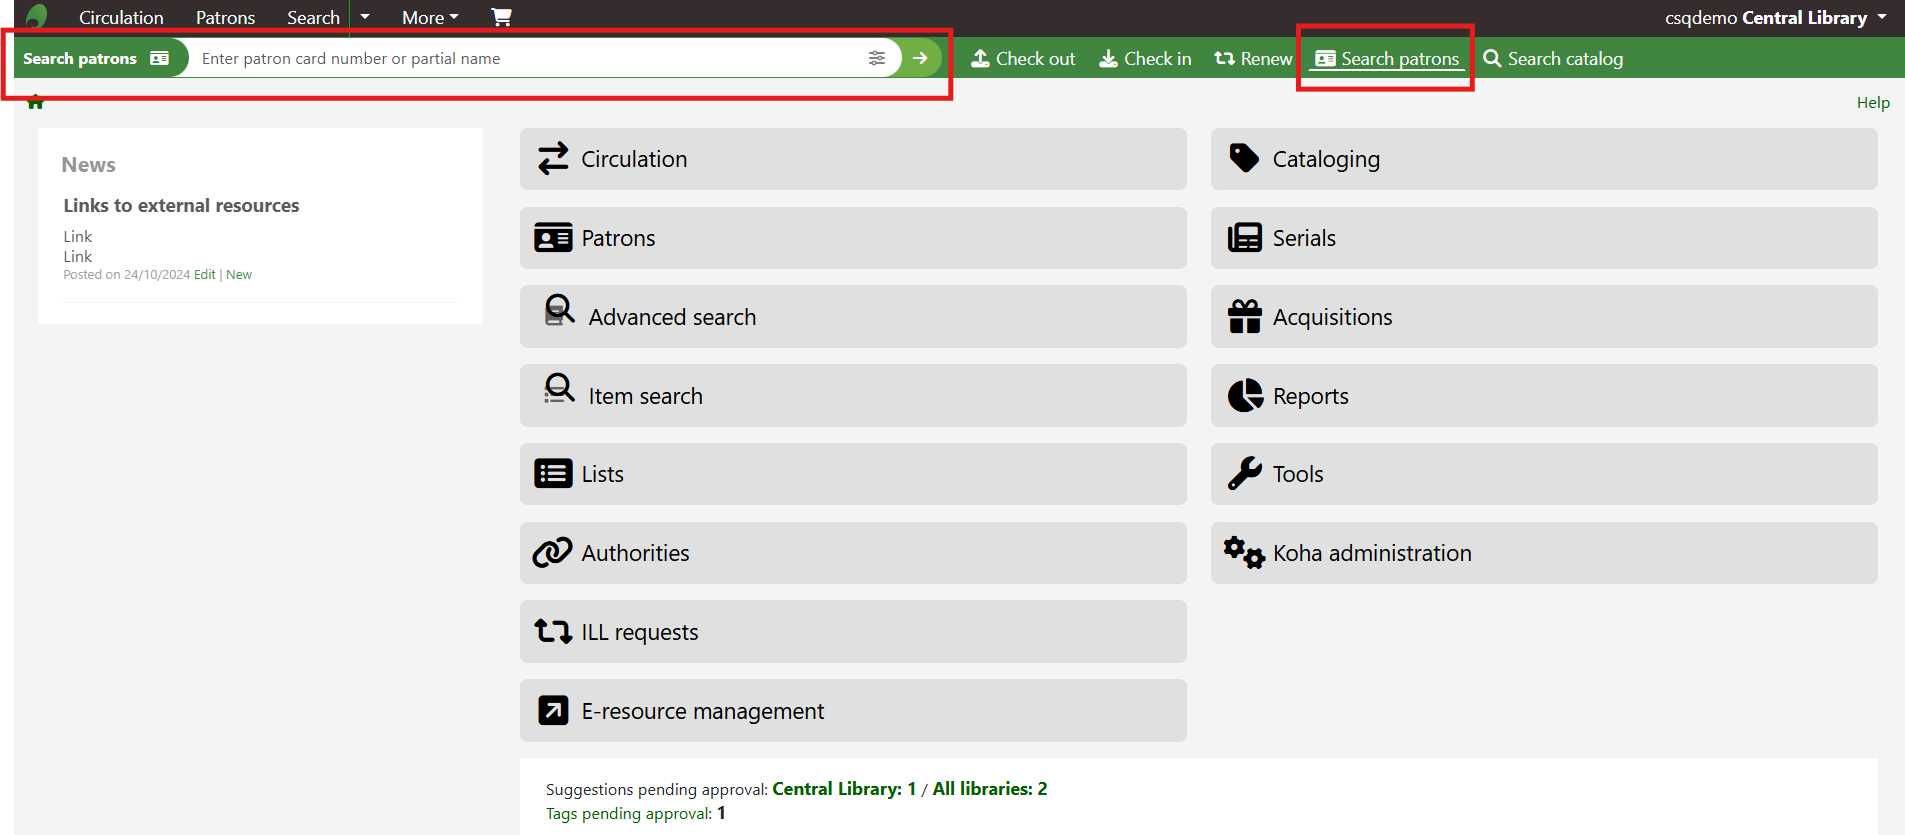The image size is (1905, 835).
Task: Switch to Check out search mode
Action: (x=1023, y=59)
